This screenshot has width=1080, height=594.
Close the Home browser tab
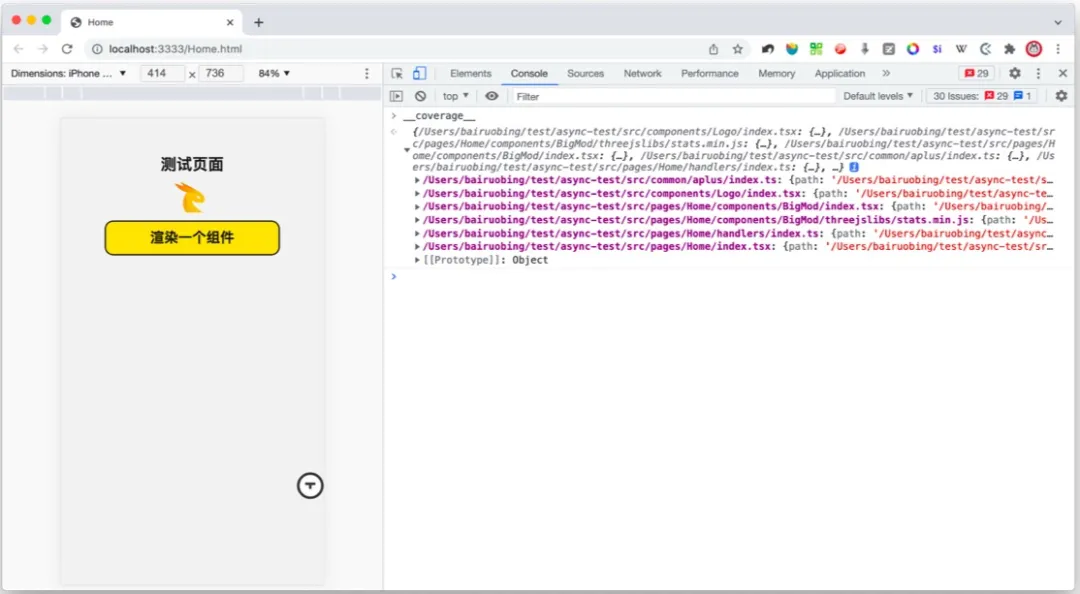point(230,22)
